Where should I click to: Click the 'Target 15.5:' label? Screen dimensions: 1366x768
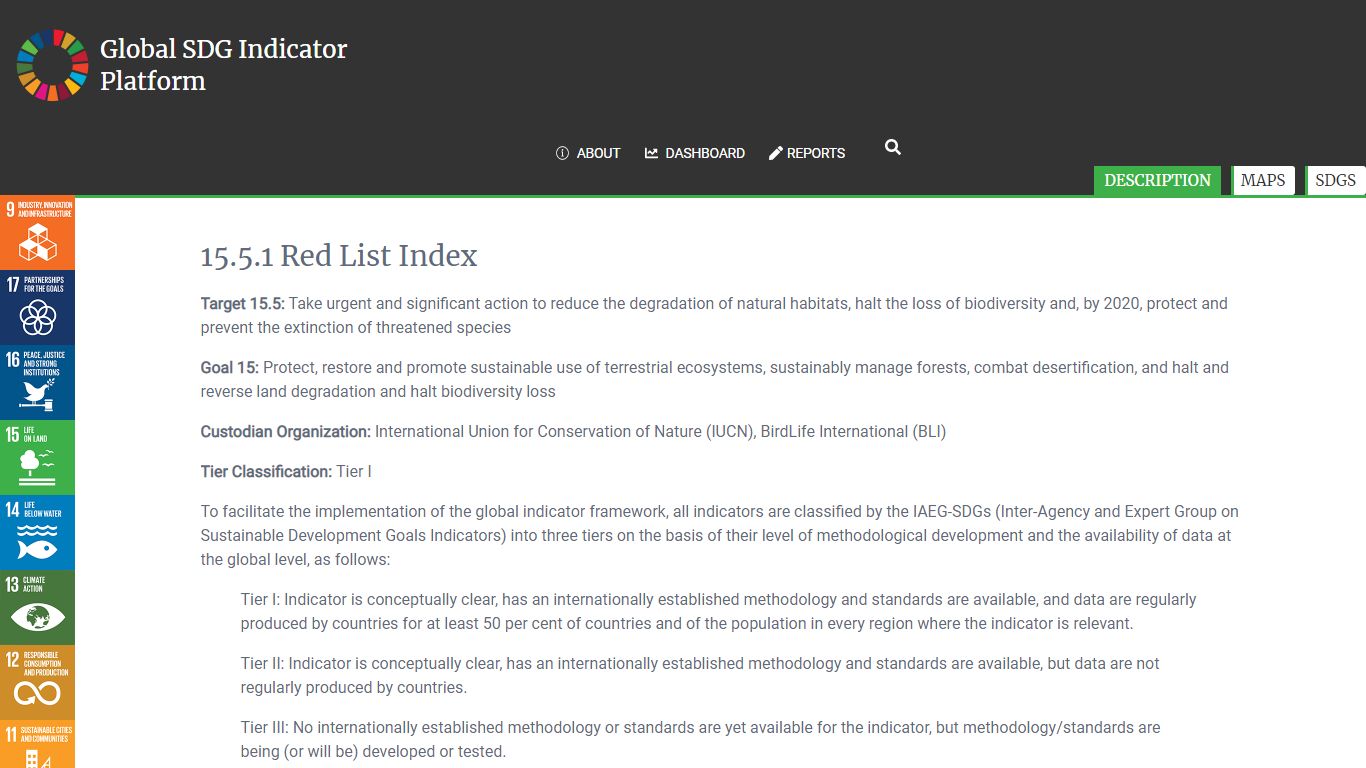[x=243, y=303]
